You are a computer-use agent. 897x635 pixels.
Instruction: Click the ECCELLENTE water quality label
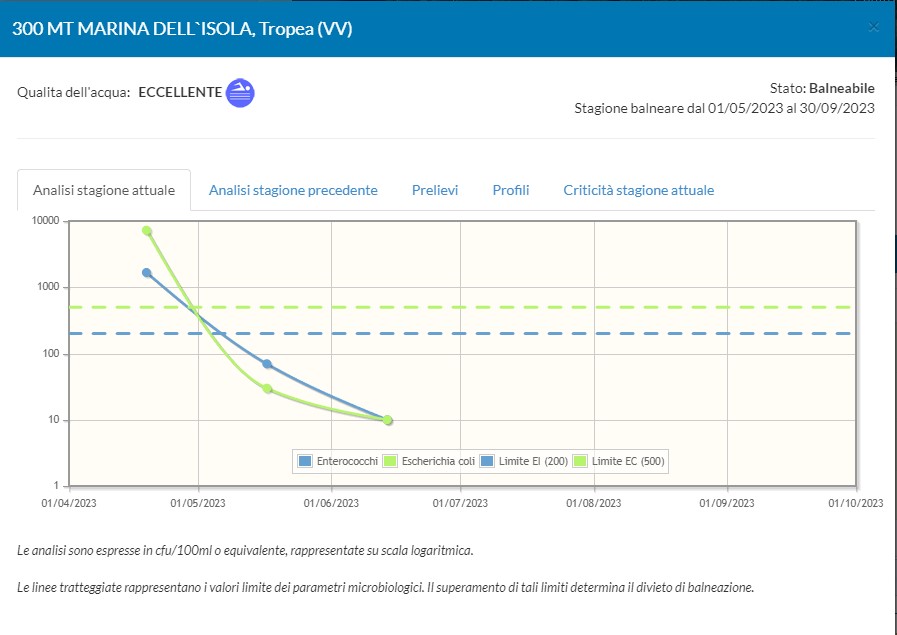[180, 92]
